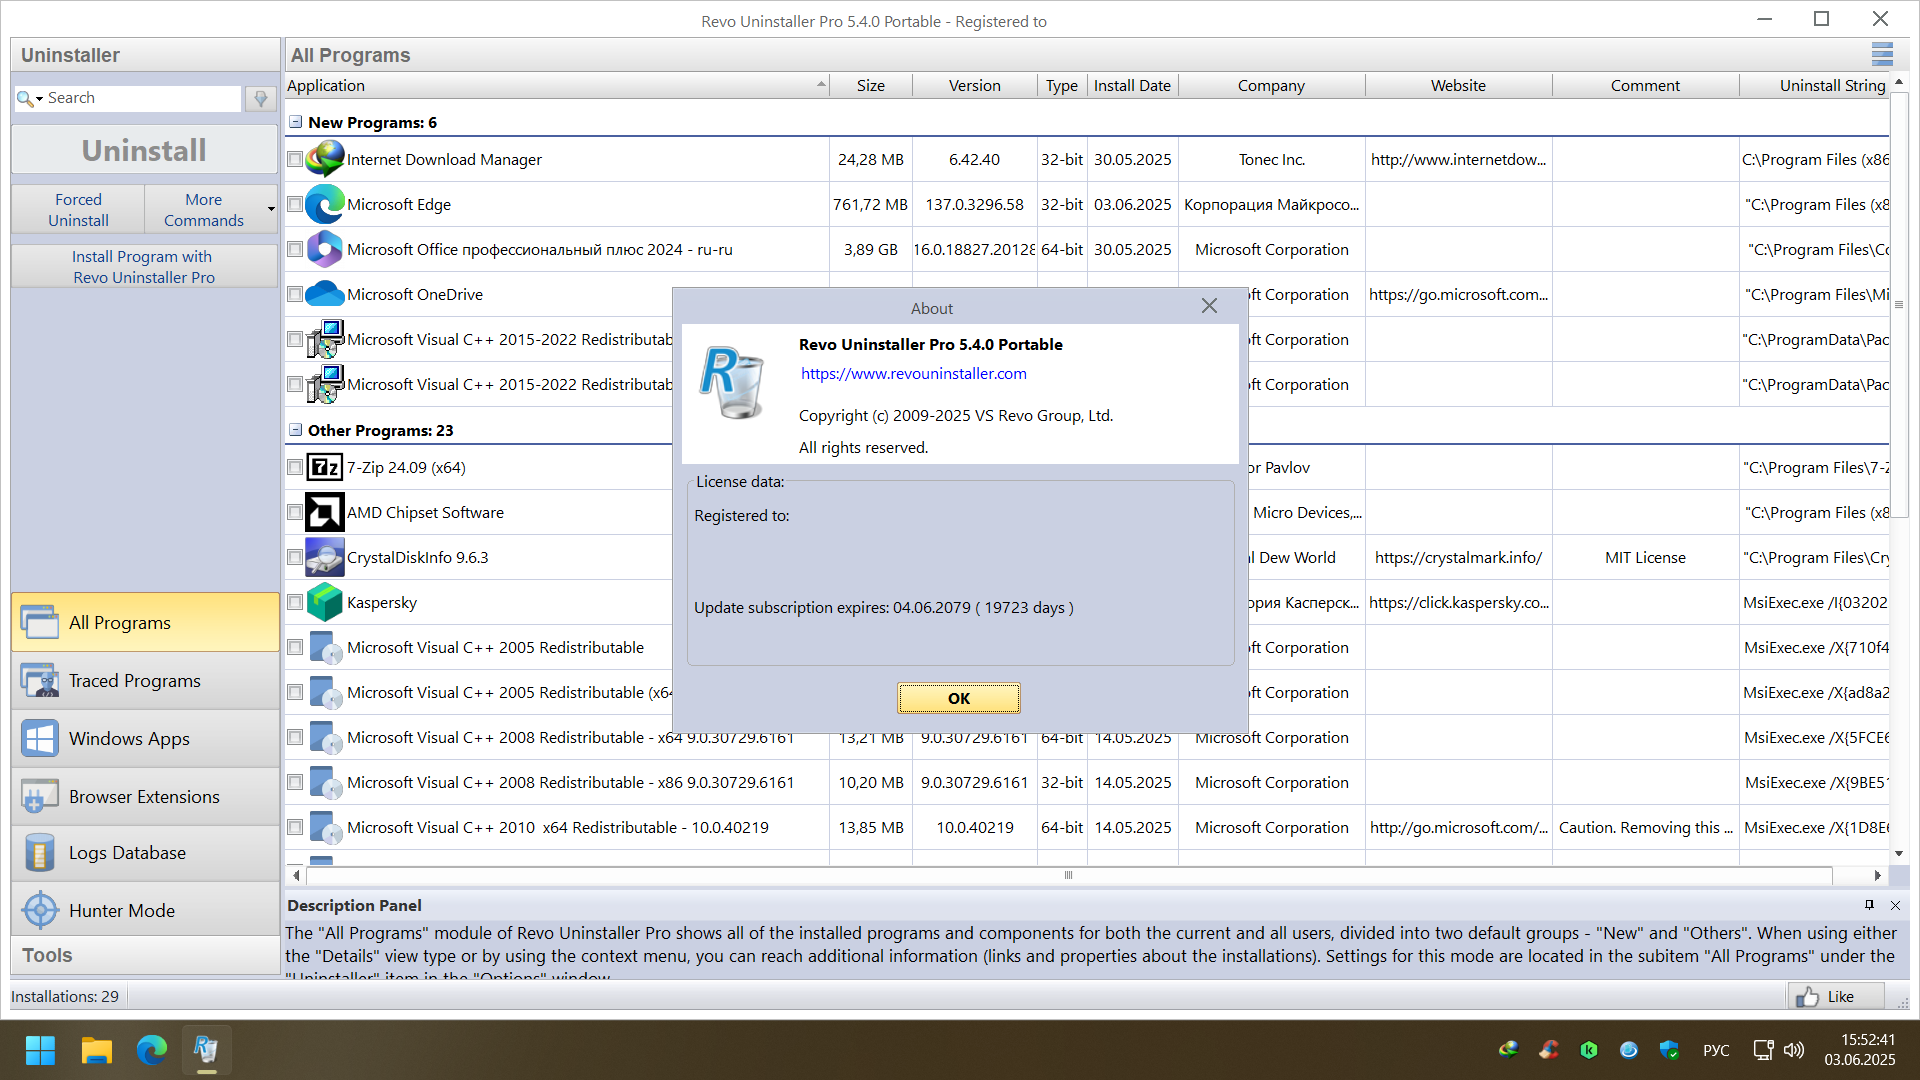Screen dimensions: 1920x1080
Task: Click Visual C++ 2008 x64 Redistributable icon
Action: tap(325, 737)
